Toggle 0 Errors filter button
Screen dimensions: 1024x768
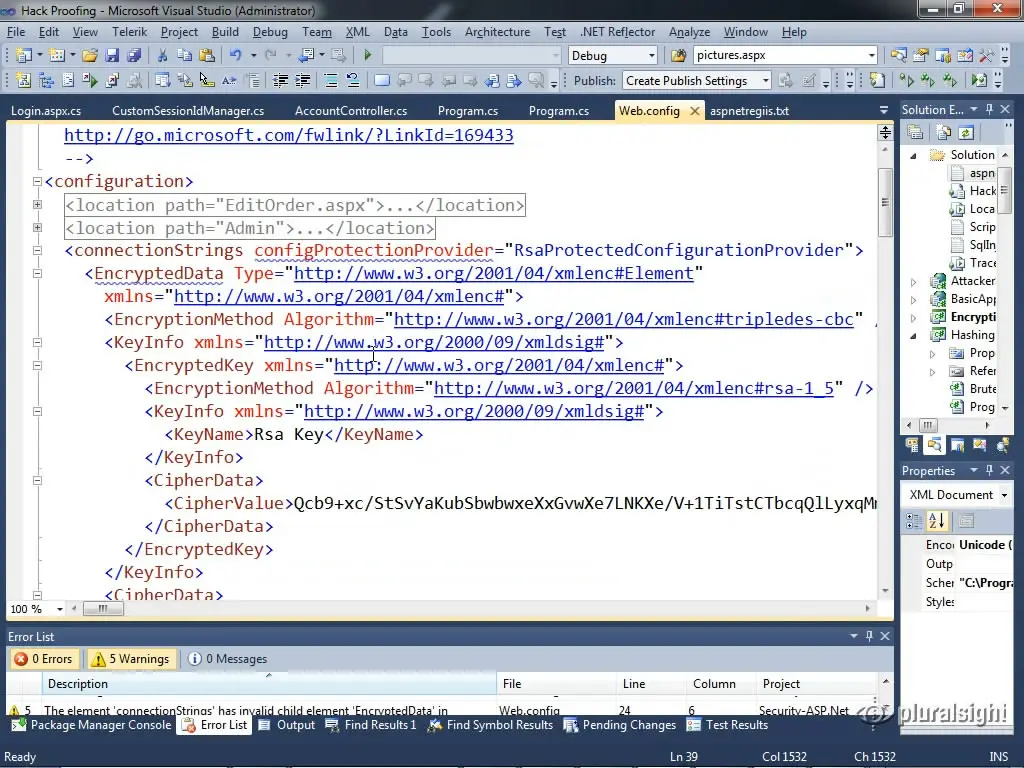click(44, 659)
